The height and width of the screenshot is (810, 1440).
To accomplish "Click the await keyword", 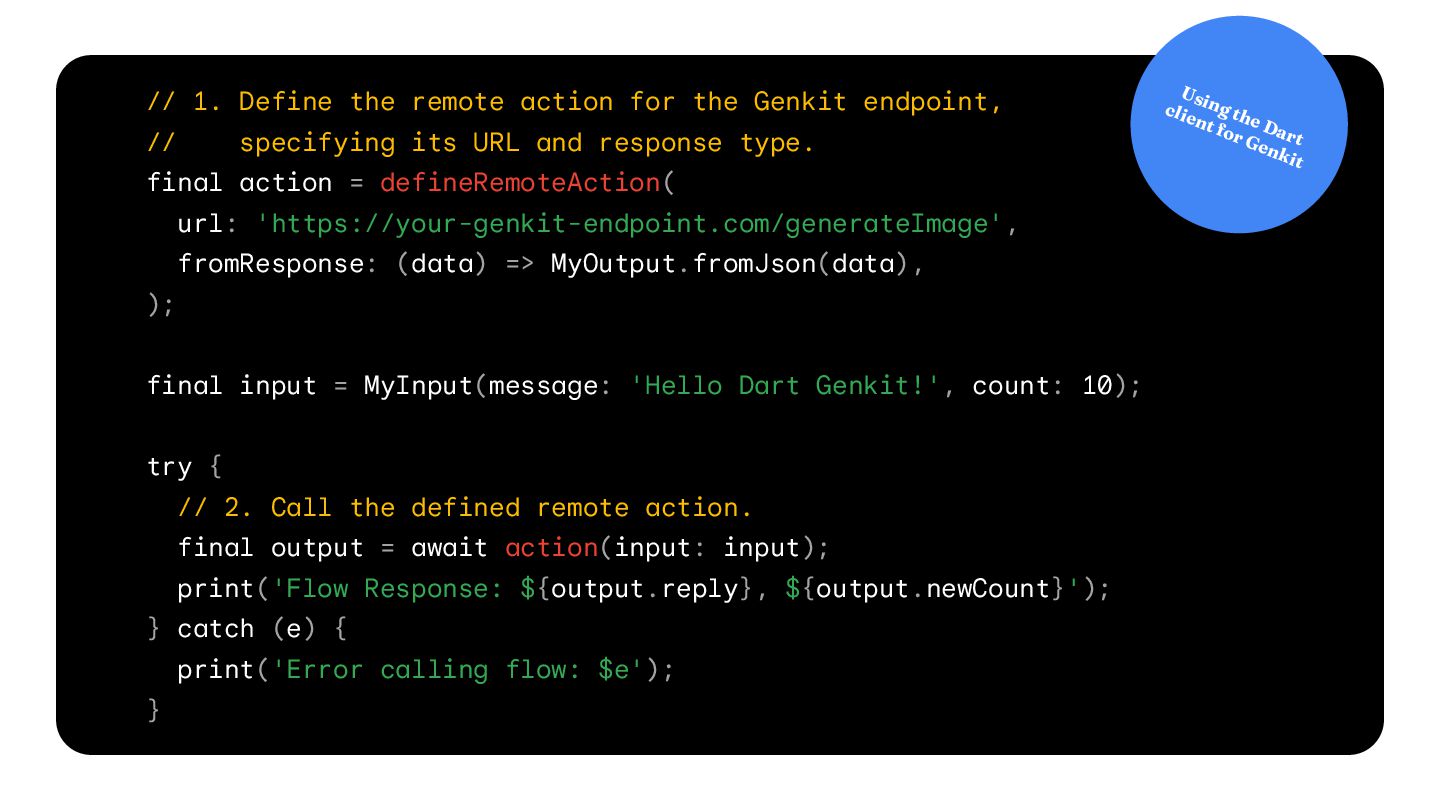I will pyautogui.click(x=449, y=548).
